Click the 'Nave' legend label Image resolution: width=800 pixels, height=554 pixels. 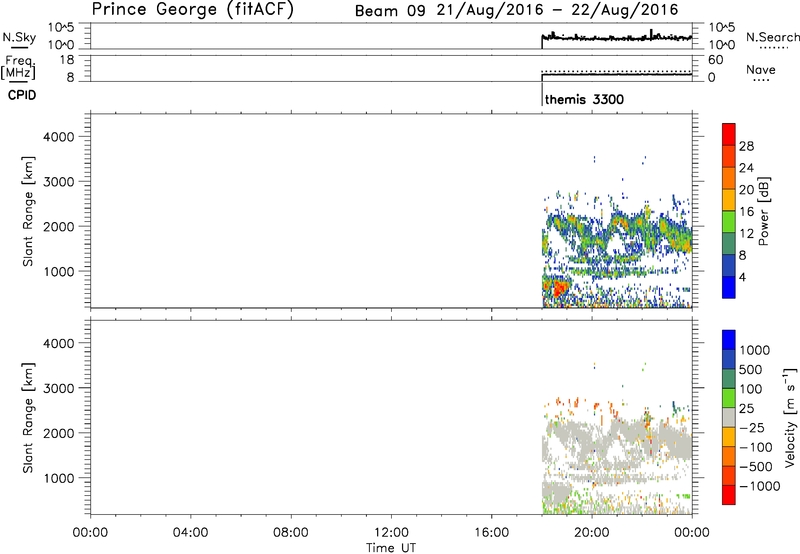[x=761, y=69]
